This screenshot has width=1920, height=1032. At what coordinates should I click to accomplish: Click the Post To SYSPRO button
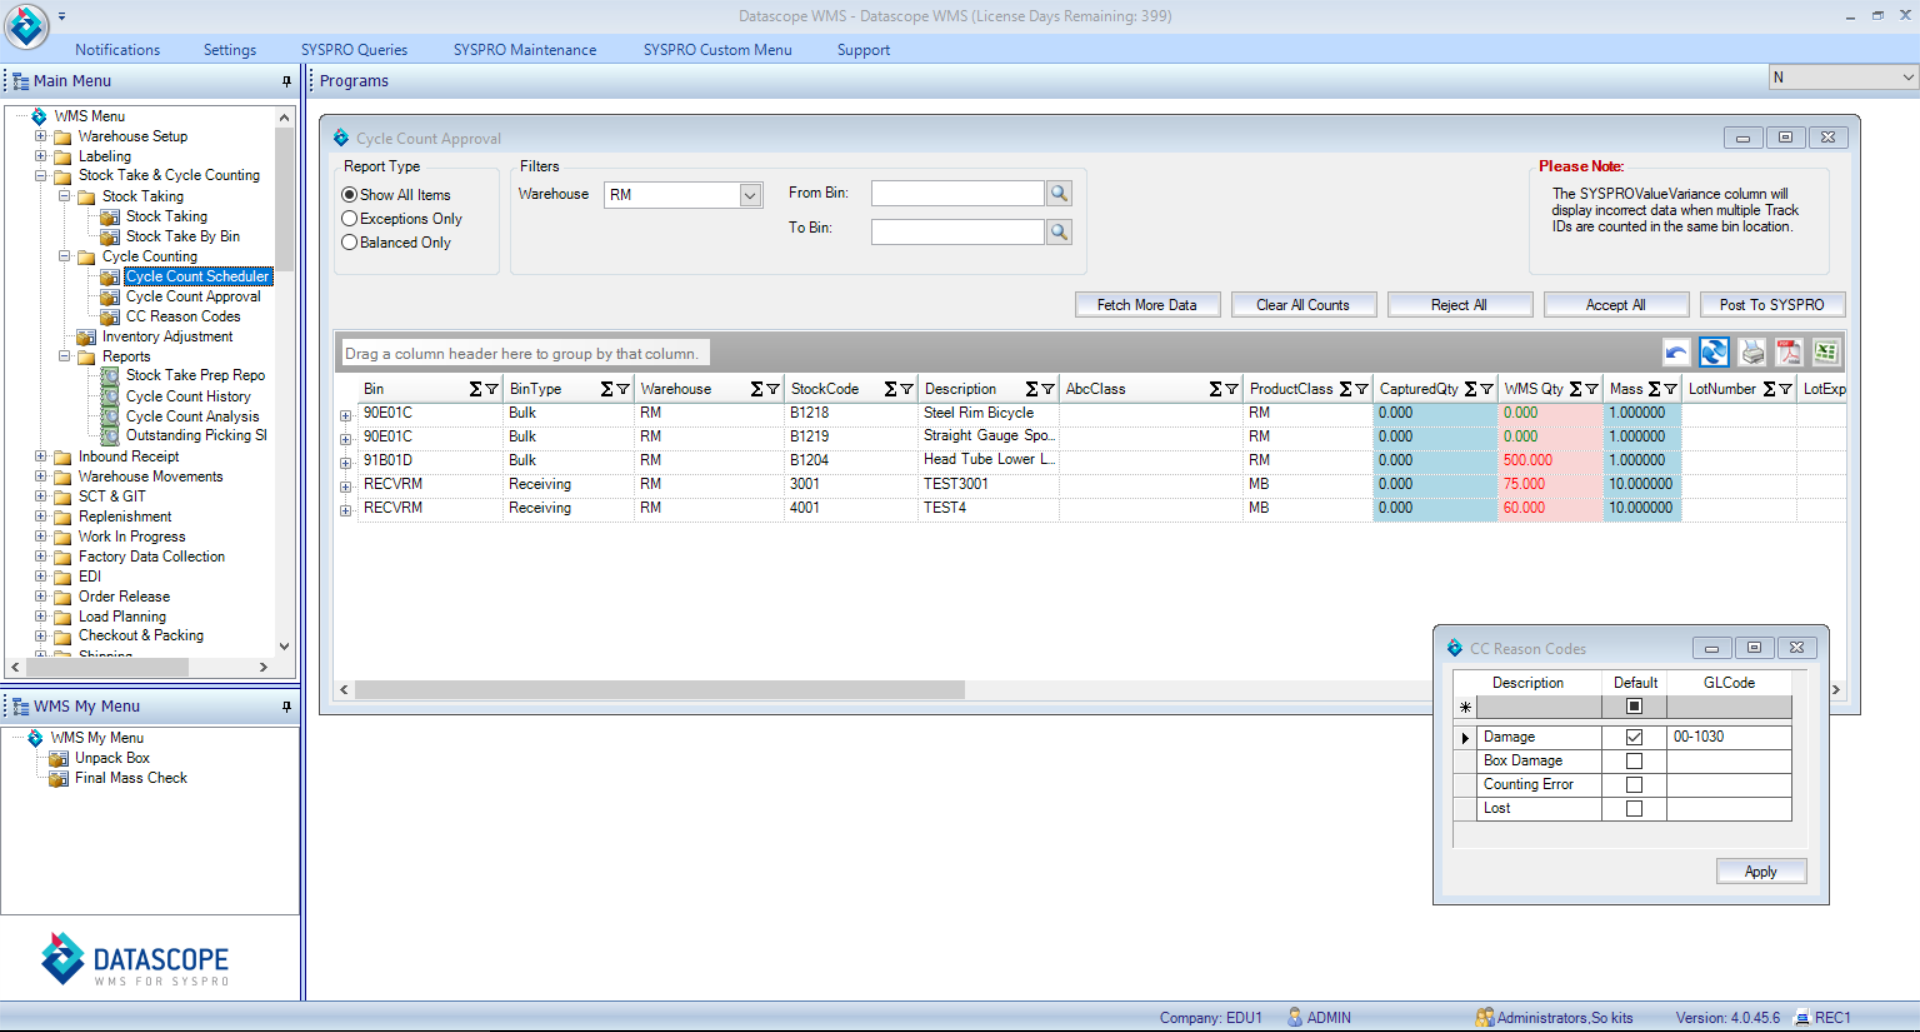[x=1772, y=304]
